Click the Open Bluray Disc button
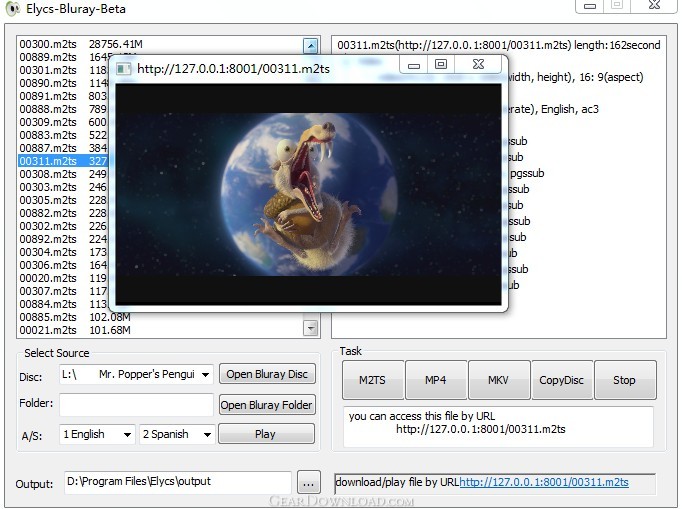This screenshot has width=682, height=509. point(267,374)
